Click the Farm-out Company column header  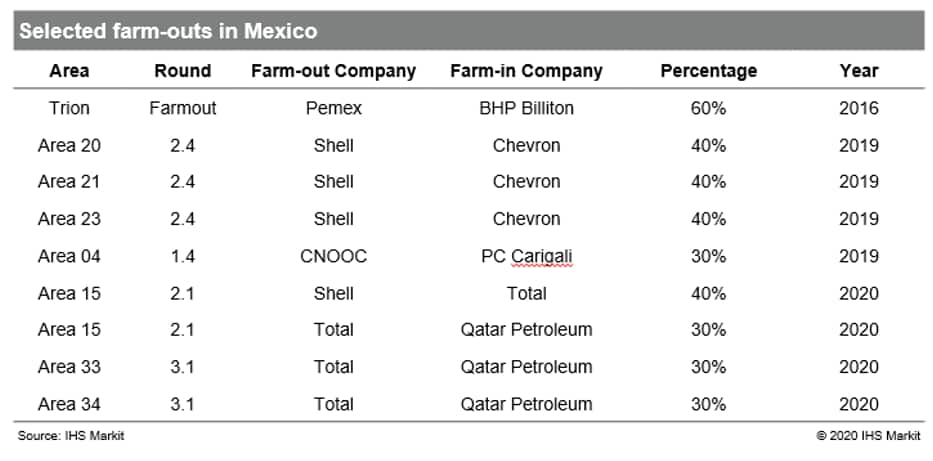tap(333, 71)
